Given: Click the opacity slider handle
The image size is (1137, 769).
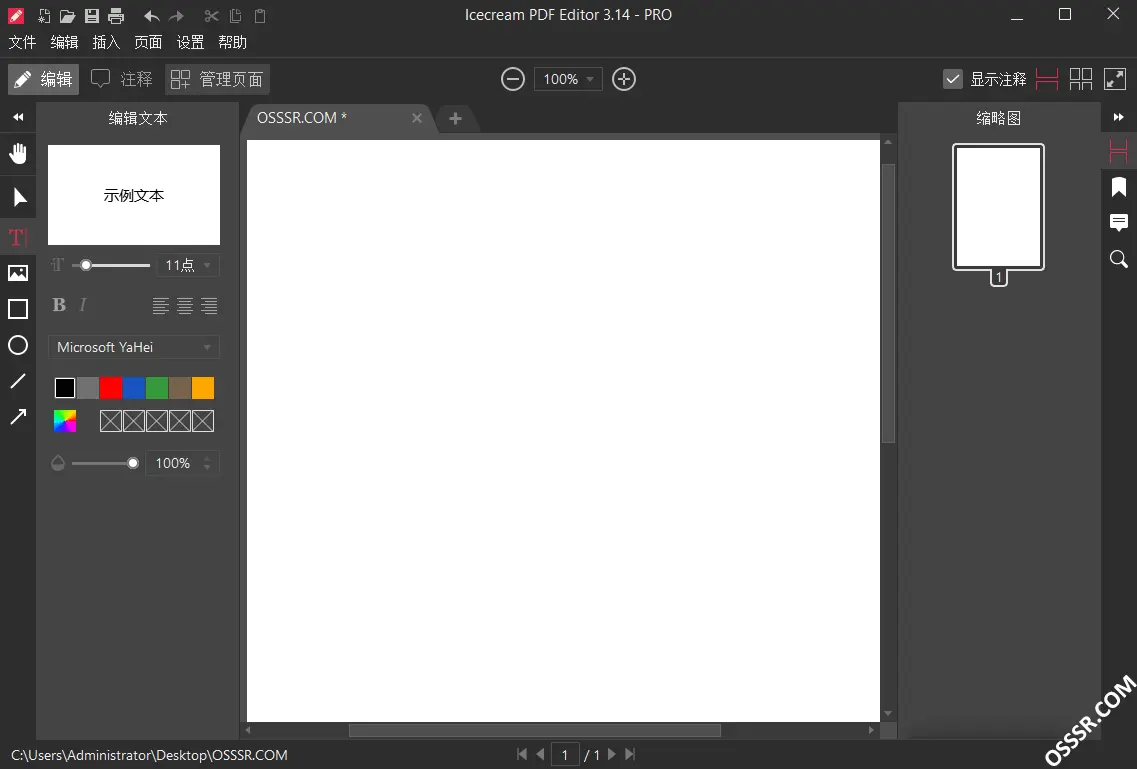Looking at the screenshot, I should point(133,463).
